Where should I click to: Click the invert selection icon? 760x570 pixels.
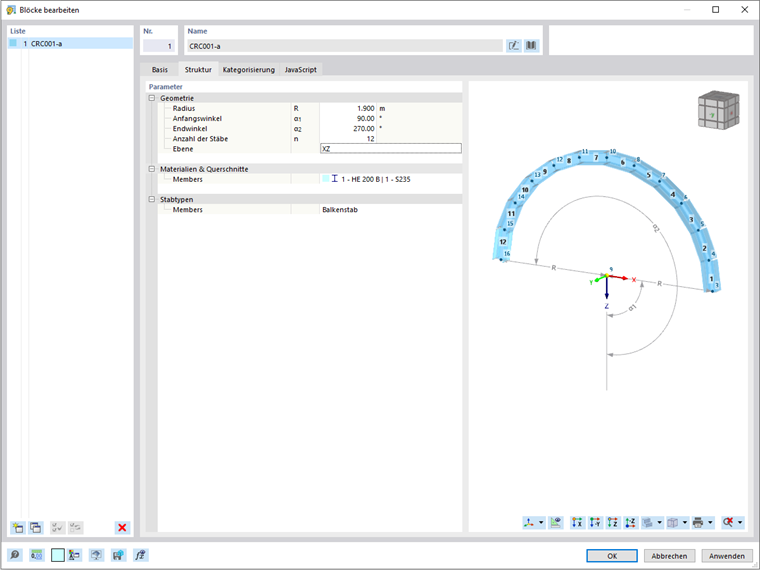[x=75, y=527]
